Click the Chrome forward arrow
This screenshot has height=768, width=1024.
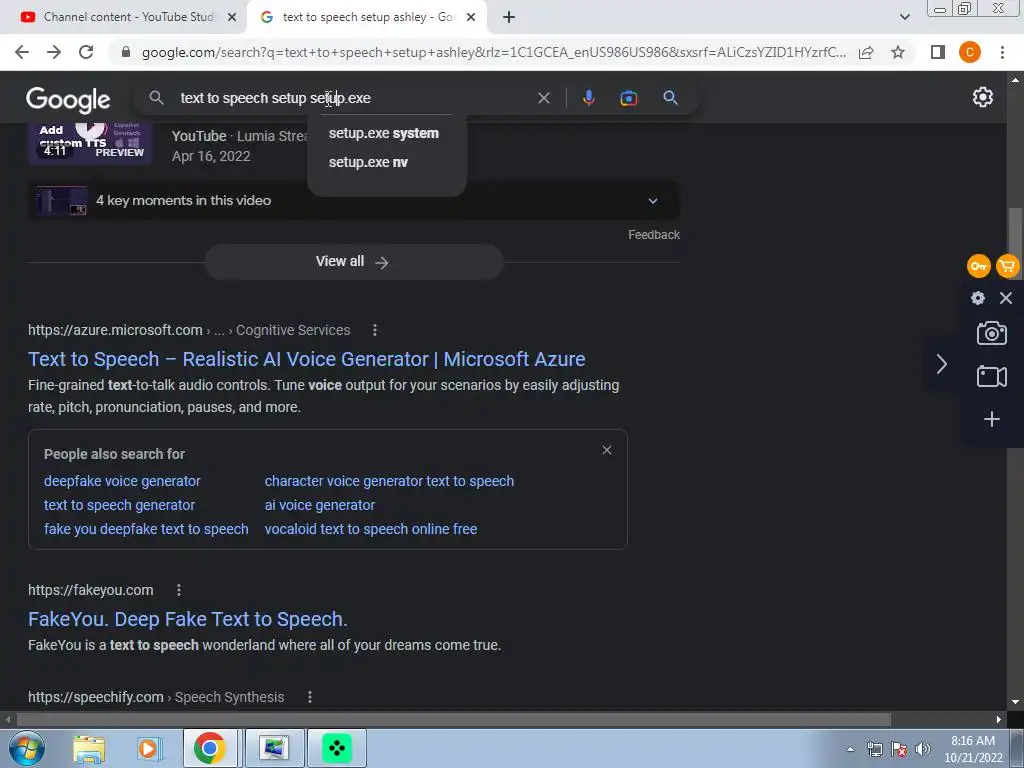tap(54, 52)
